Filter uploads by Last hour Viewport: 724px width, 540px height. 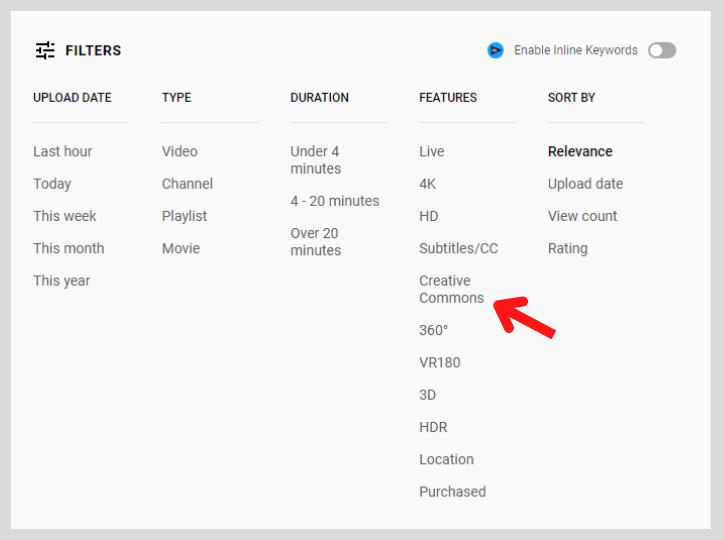pyautogui.click(x=62, y=151)
